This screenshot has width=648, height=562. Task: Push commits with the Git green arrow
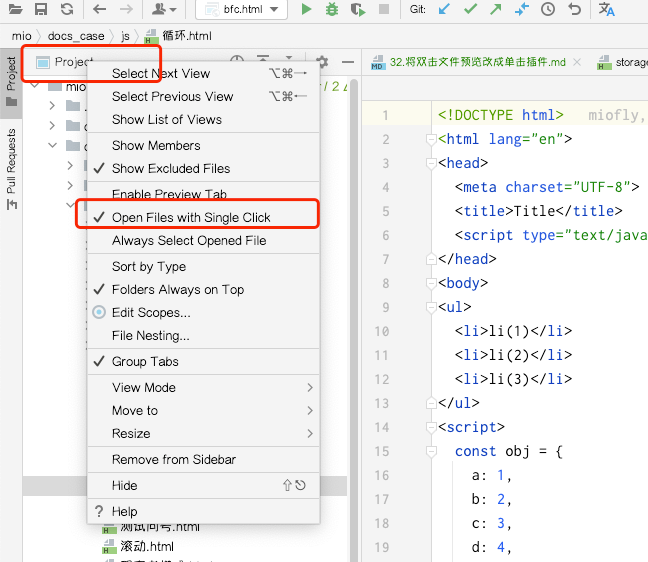496,9
